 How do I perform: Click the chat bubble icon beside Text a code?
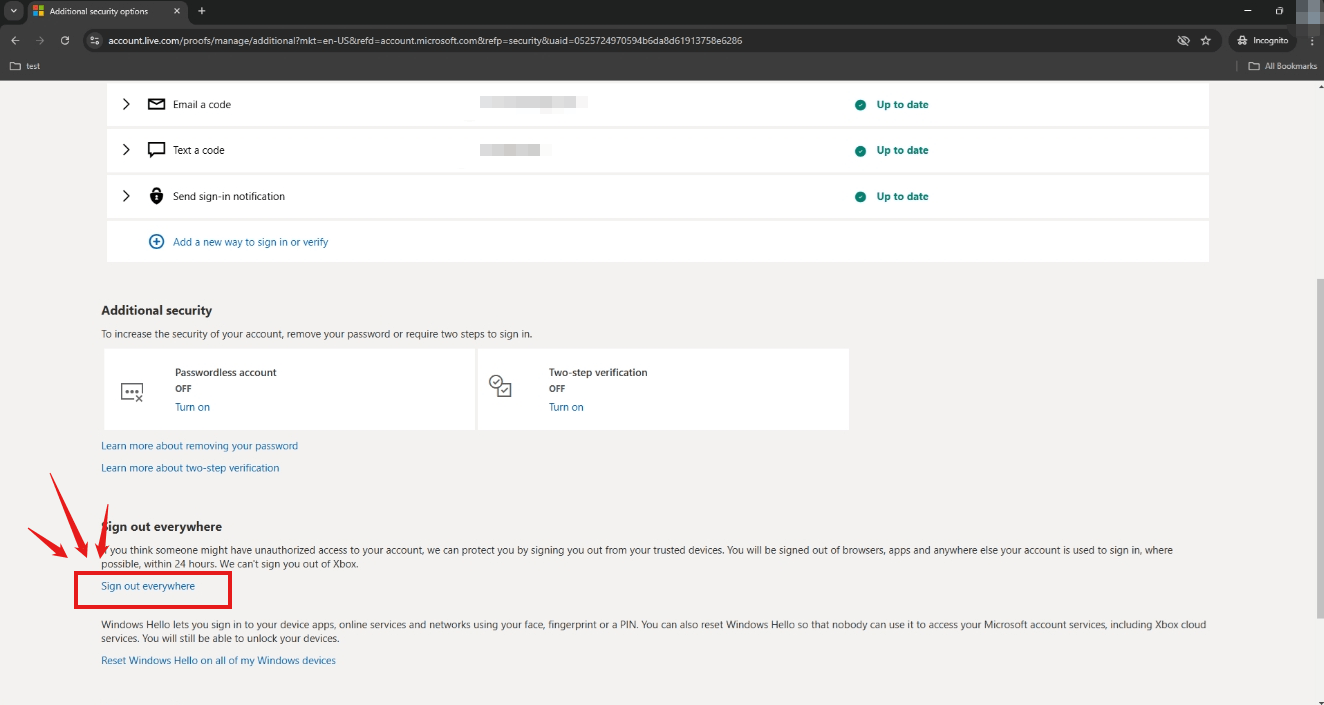point(156,150)
